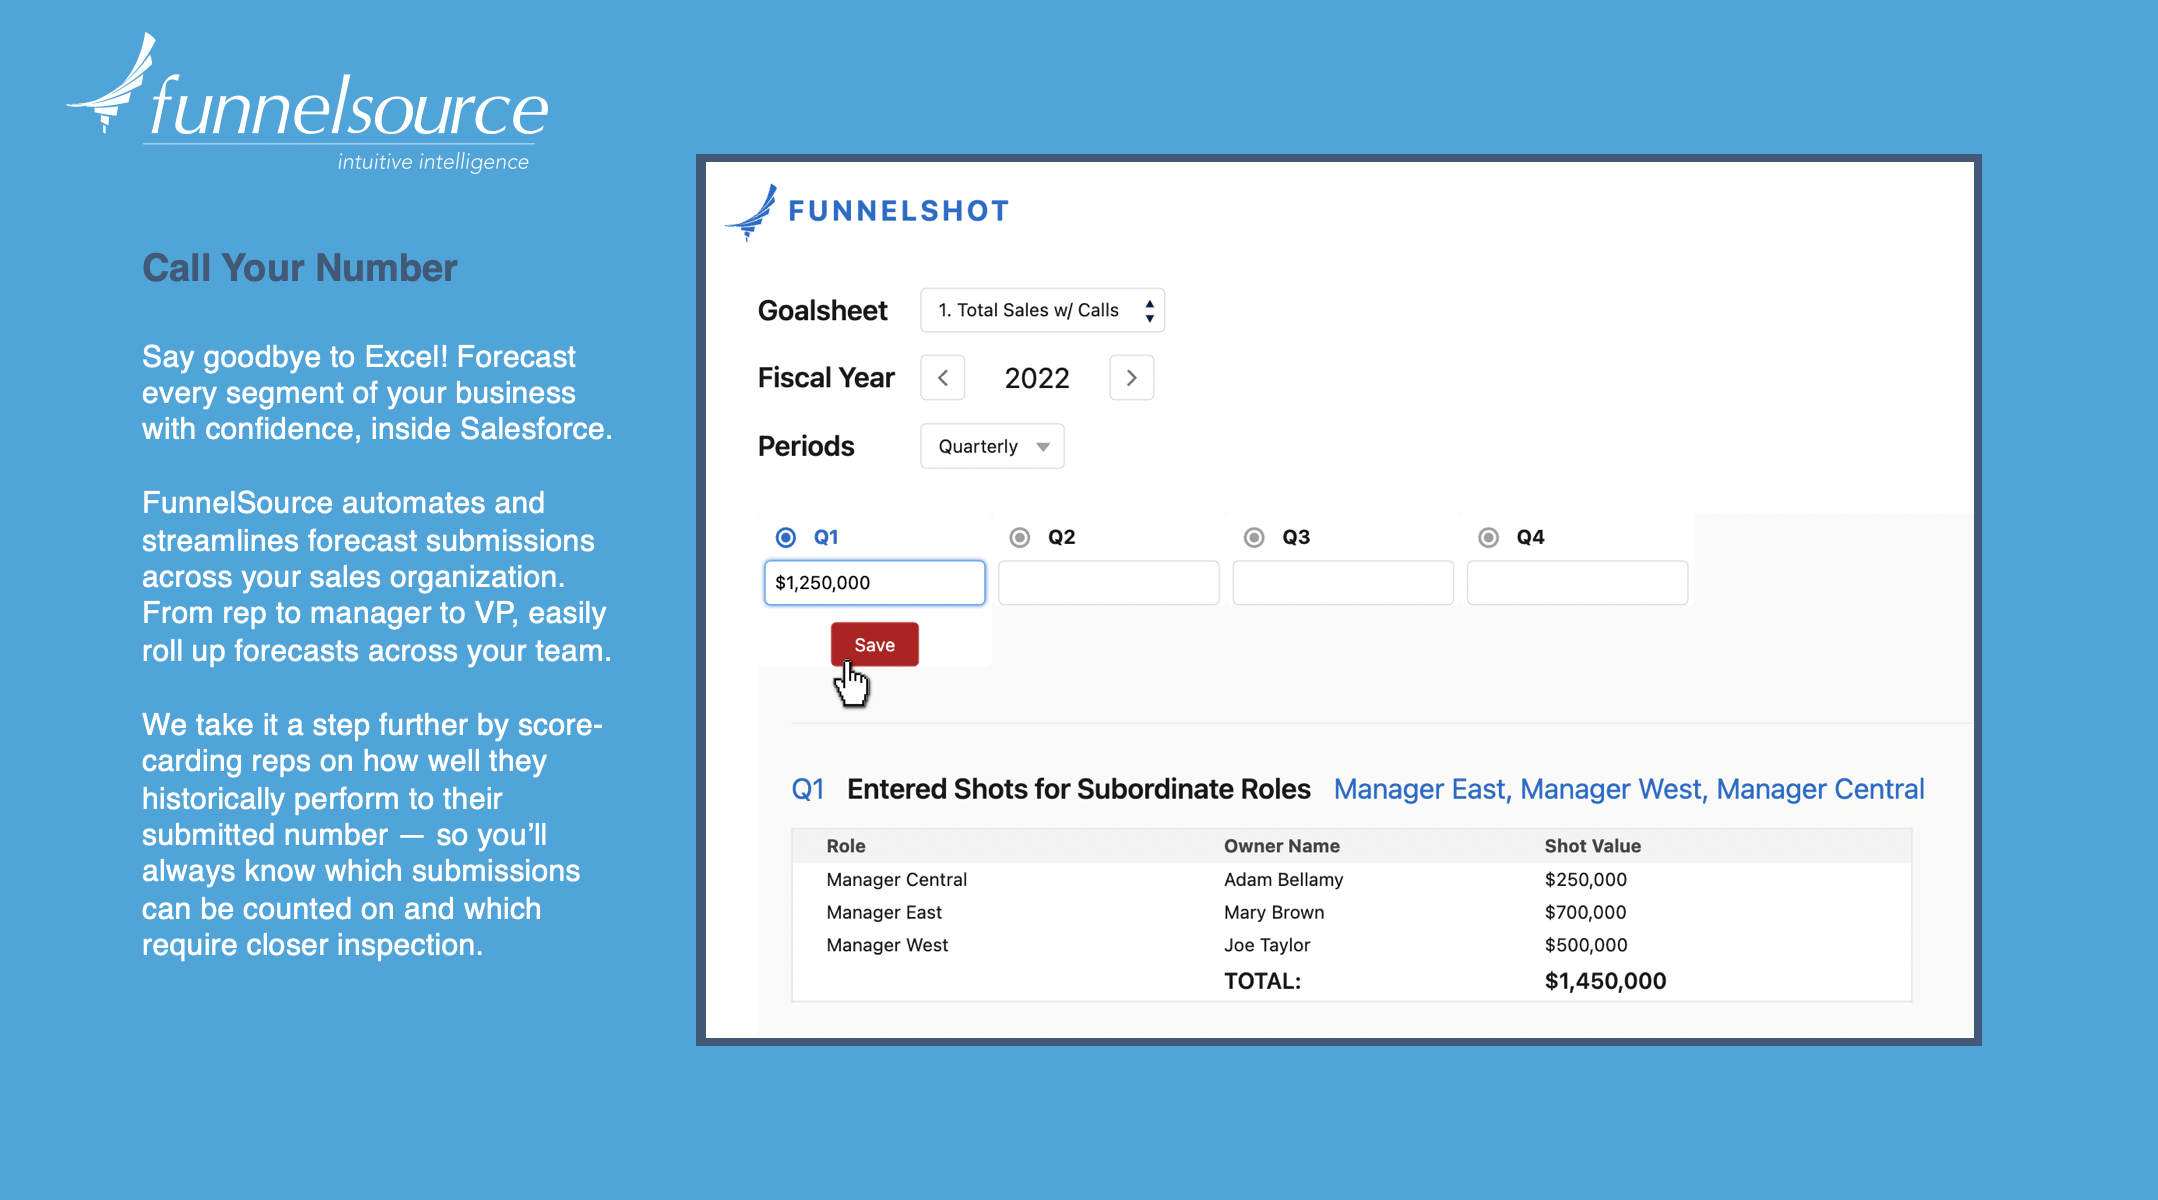Screen dimensions: 2158x1200
Task: Click the Periods label
Action: [x=806, y=446]
